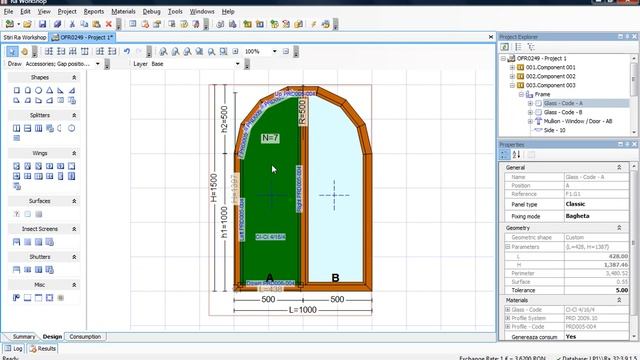Choose the circular splitter icon
Image resolution: width=640 pixels, height=360 pixels.
71,128
